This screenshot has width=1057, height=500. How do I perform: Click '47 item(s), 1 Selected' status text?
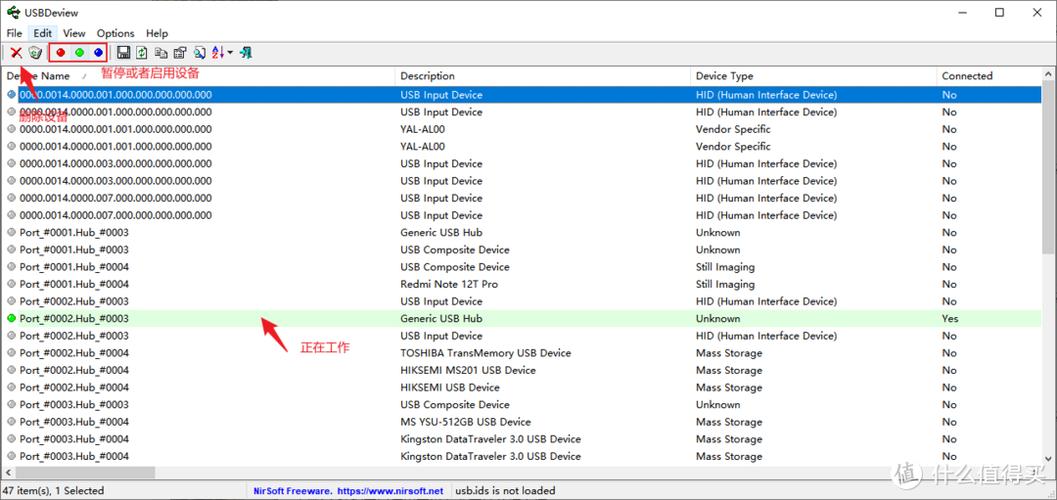(x=54, y=491)
